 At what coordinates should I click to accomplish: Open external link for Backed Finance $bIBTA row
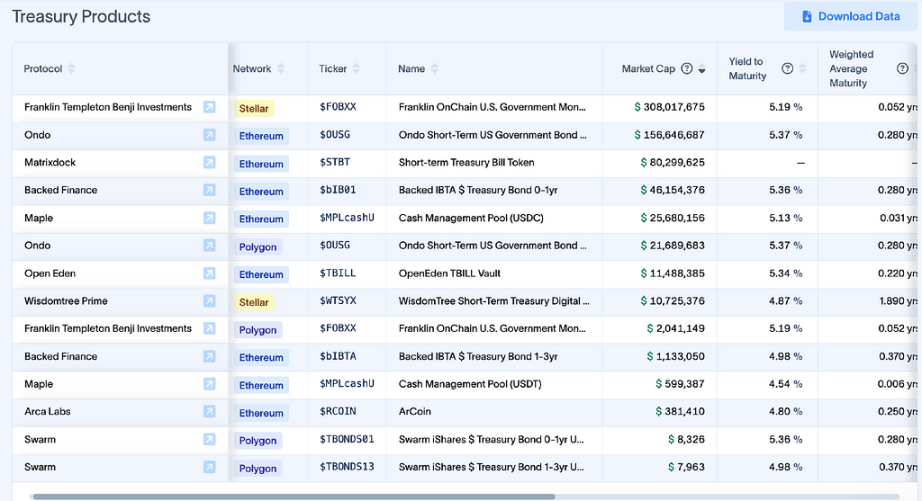click(x=209, y=356)
